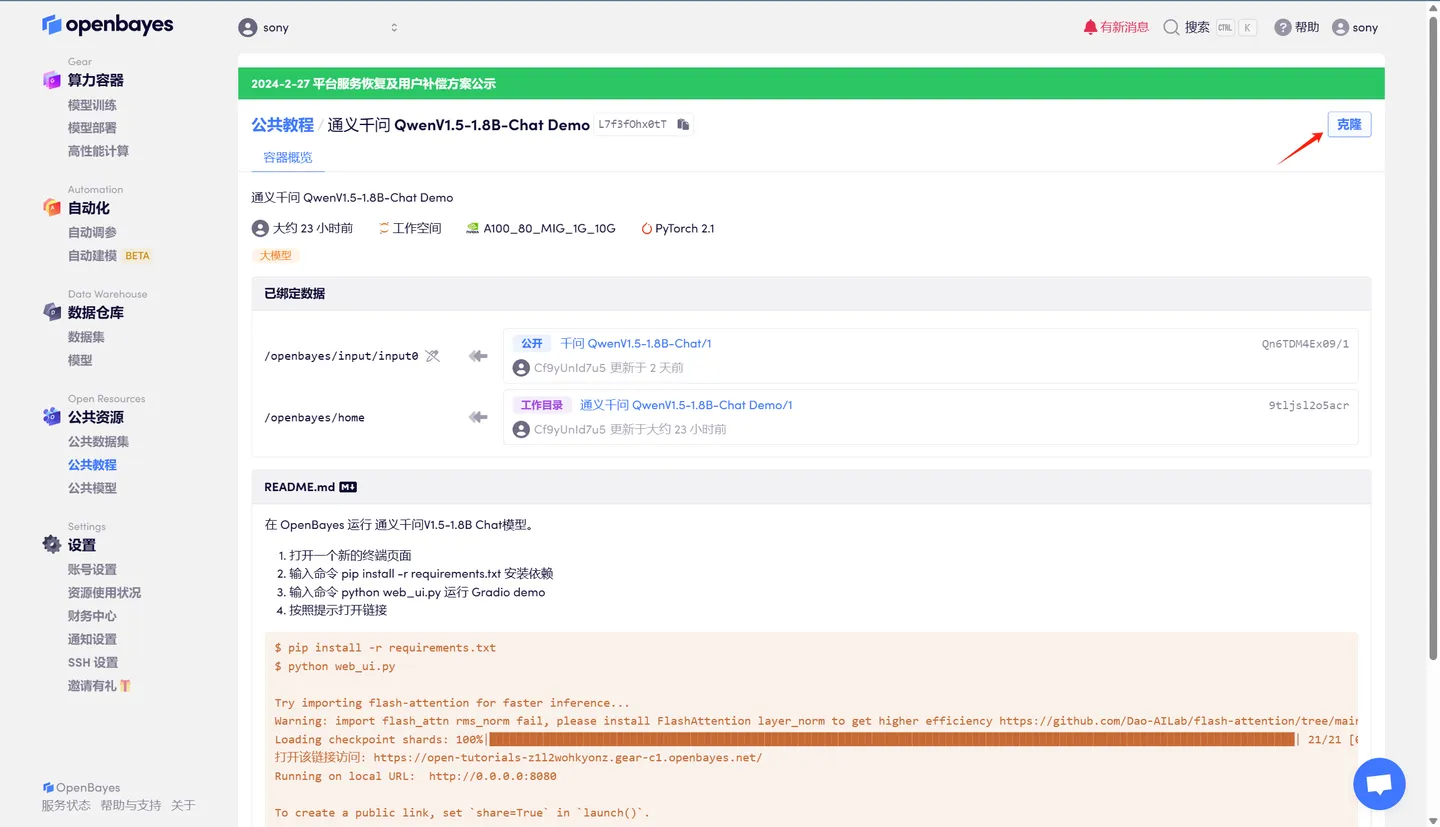The image size is (1440, 827).
Task: Copy the container ID L7f3f0hx0tT
Action: point(682,124)
